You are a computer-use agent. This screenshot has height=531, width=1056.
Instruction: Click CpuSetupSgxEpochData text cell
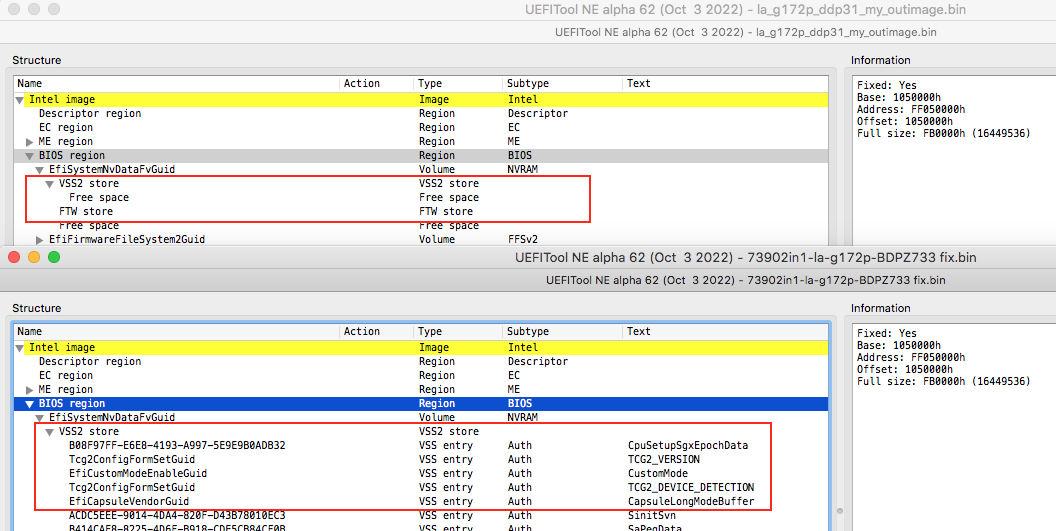pos(688,446)
